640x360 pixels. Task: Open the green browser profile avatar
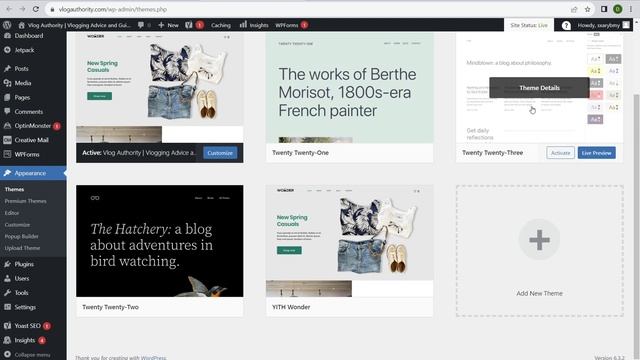[x=618, y=9]
